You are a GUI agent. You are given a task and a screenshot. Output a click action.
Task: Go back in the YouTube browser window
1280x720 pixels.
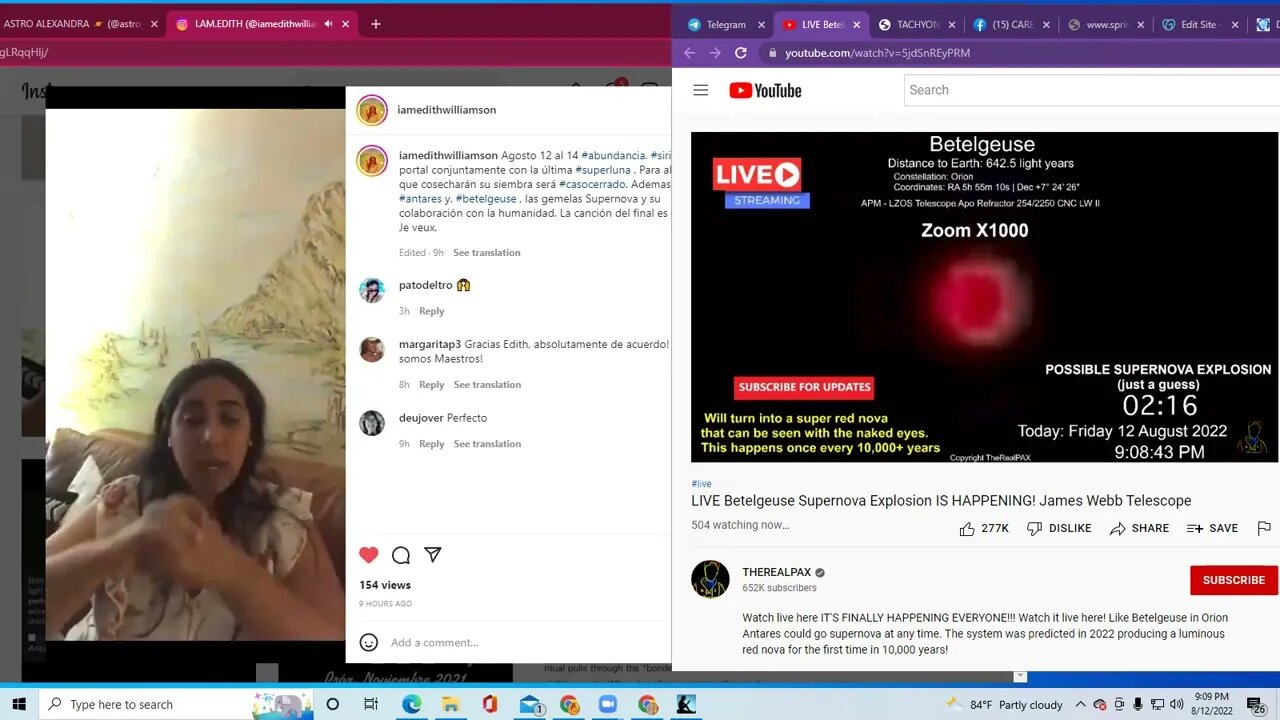click(689, 53)
